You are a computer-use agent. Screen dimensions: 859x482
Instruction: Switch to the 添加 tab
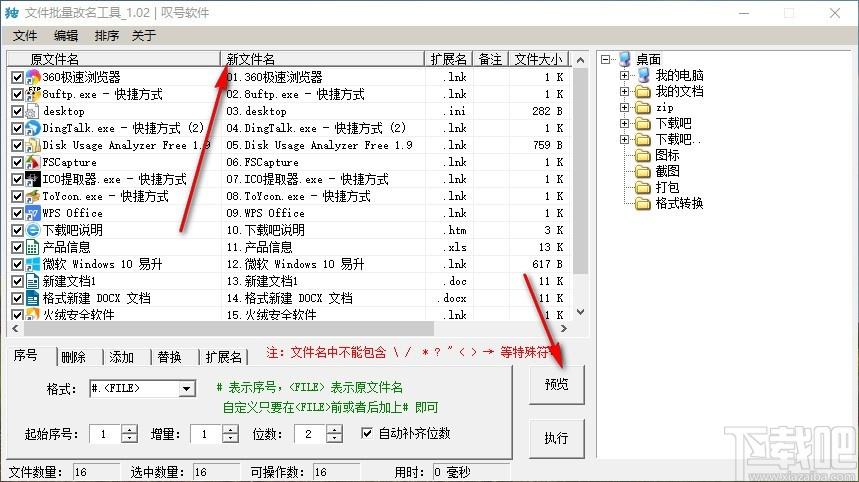[x=122, y=357]
